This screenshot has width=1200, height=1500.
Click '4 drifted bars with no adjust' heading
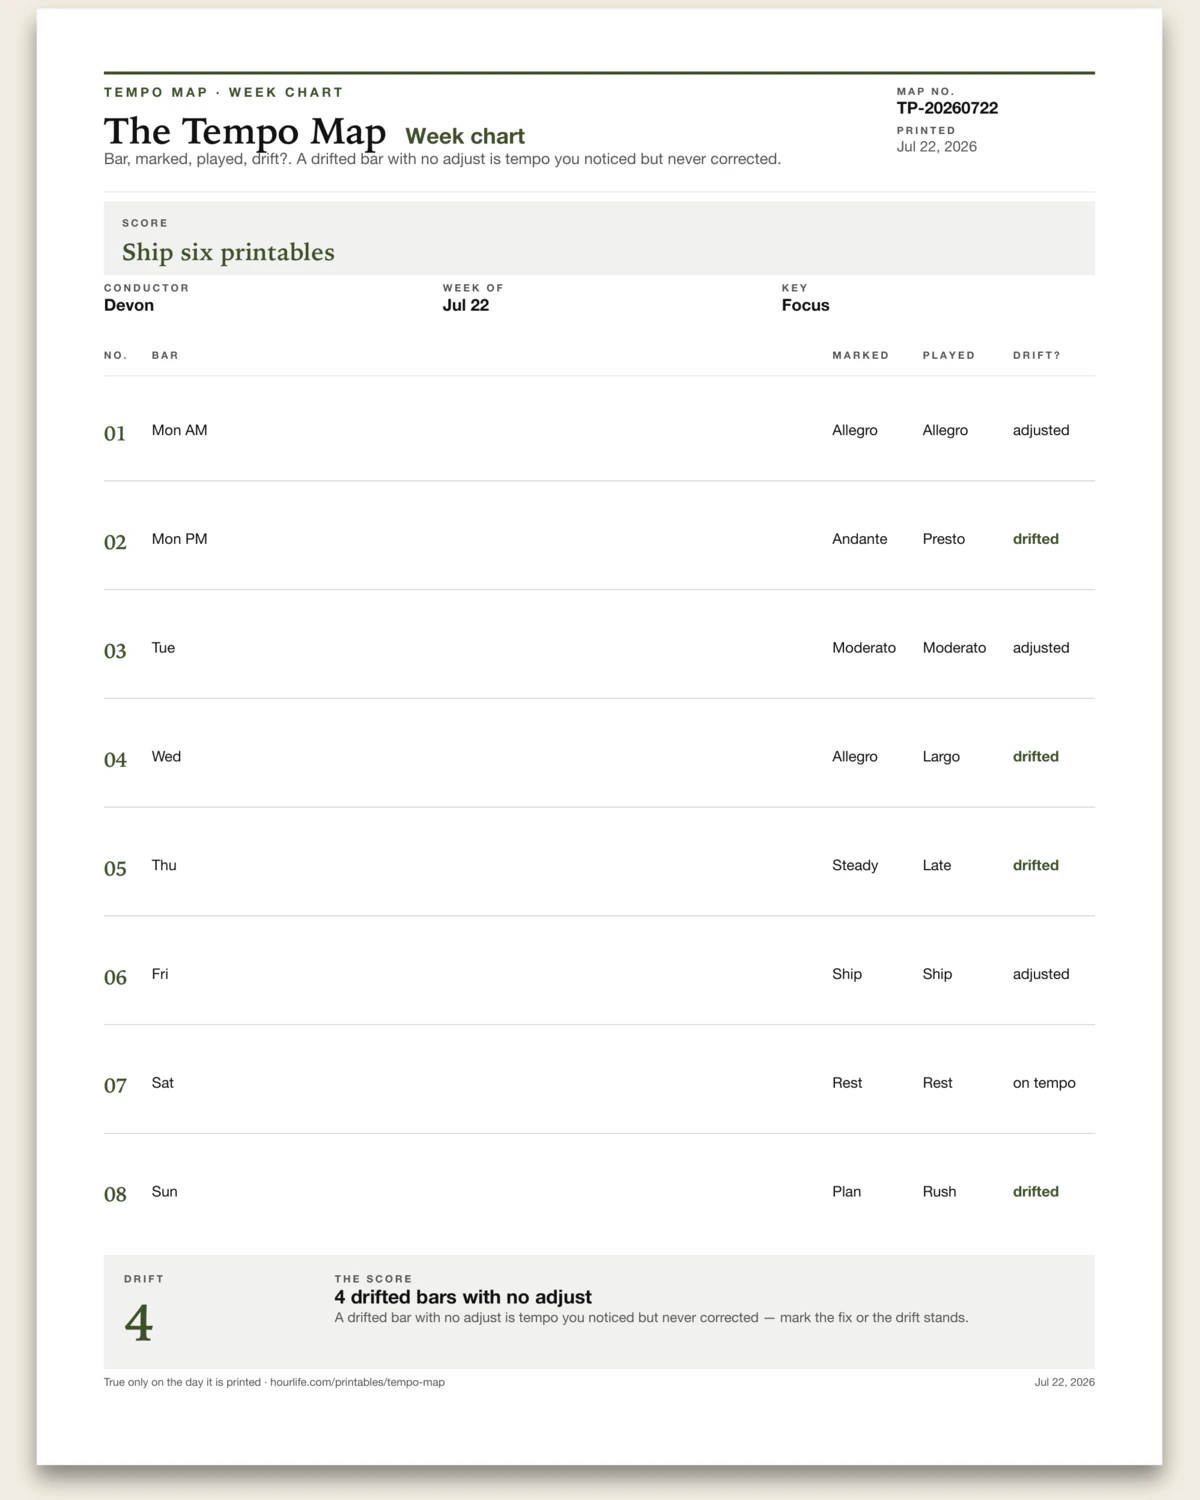[463, 1297]
